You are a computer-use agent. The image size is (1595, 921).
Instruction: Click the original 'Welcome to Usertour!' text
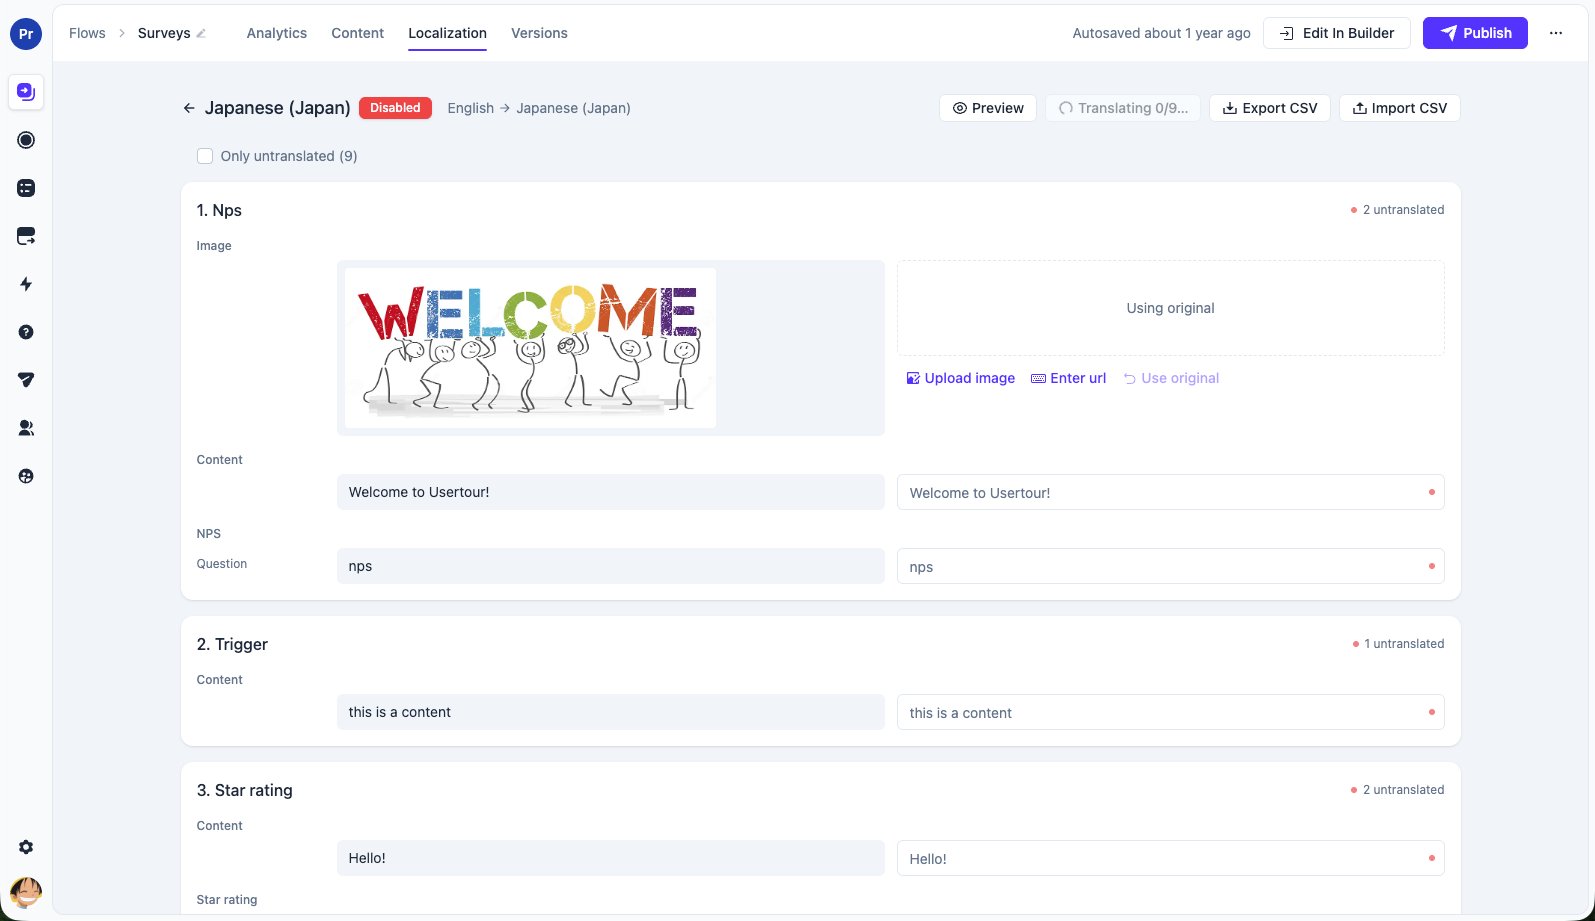point(419,492)
